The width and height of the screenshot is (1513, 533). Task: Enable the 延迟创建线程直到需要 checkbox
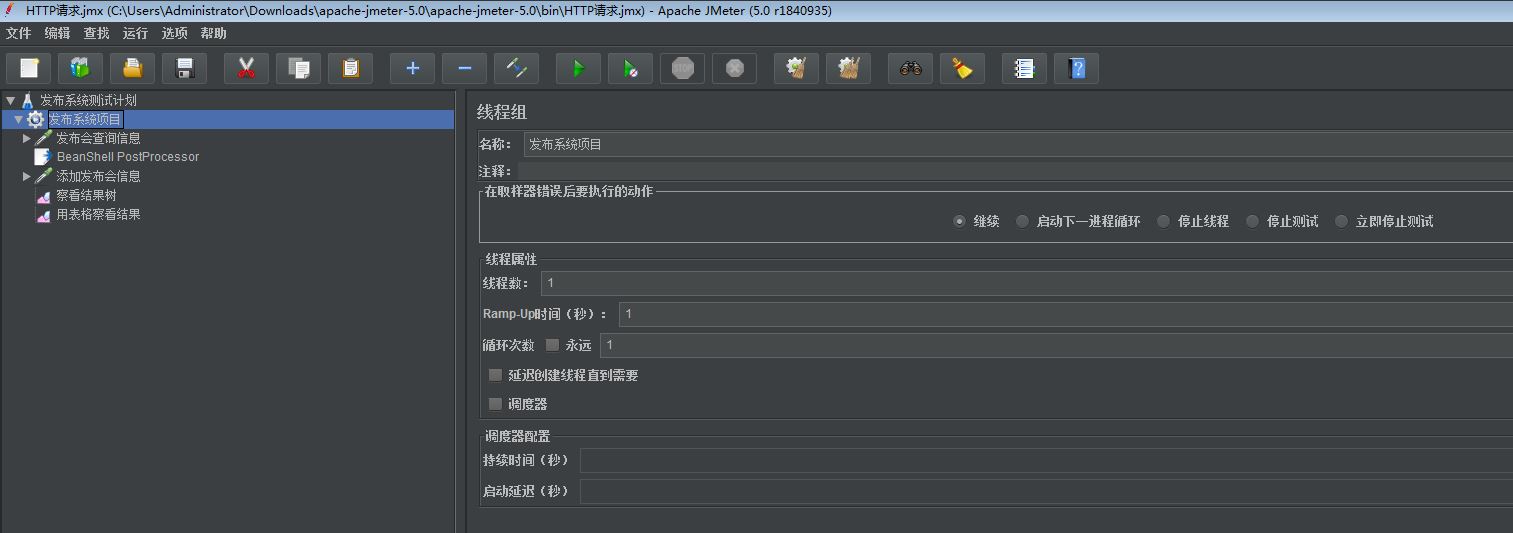495,375
